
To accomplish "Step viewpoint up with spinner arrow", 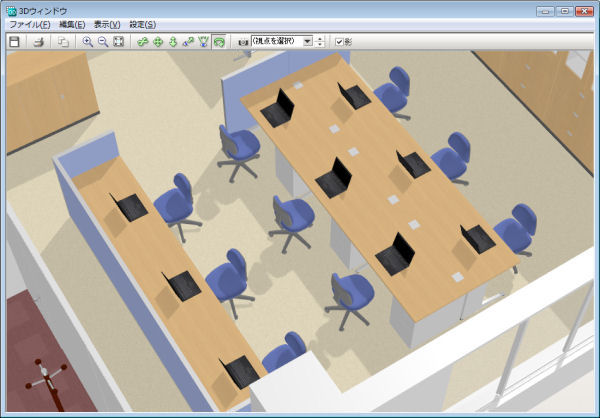I will coord(320,39).
